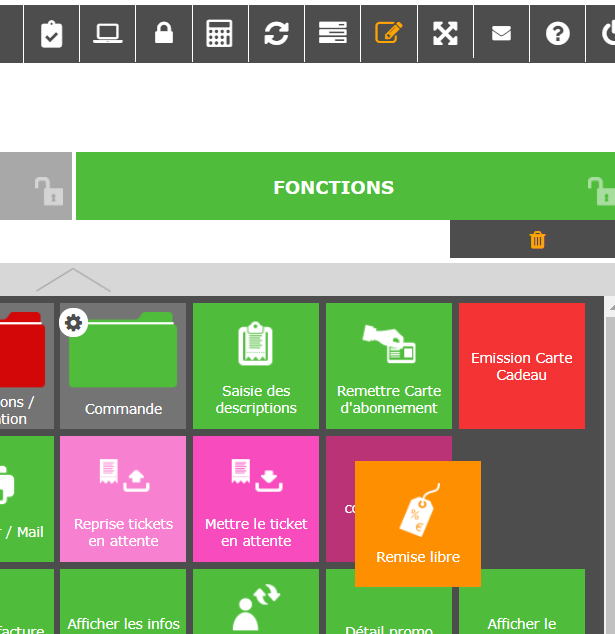Click the function grid vertical scrollbar
Image resolution: width=615 pixels, height=634 pixels.
tap(610, 450)
